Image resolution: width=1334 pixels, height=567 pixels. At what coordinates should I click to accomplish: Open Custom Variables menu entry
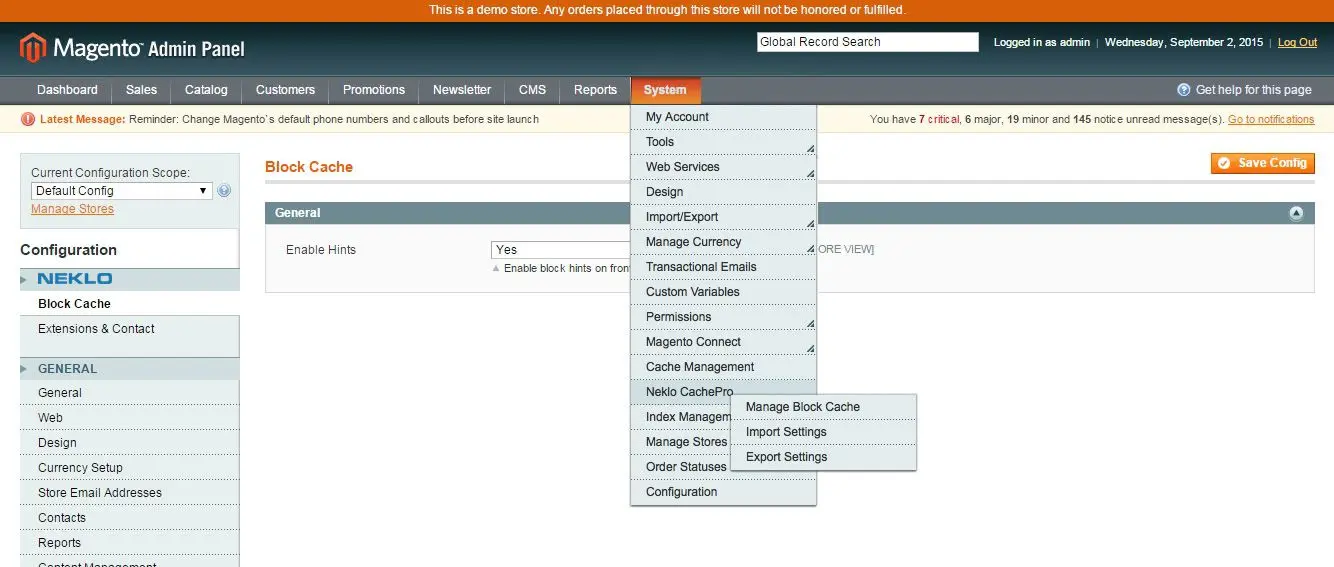723,292
